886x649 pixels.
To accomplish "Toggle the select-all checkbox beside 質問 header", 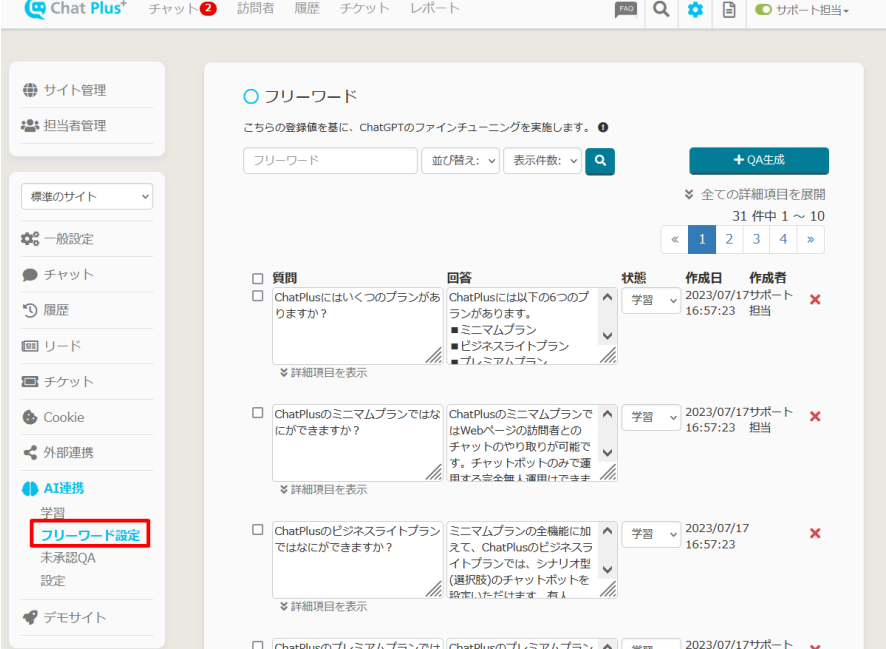I will (x=258, y=279).
